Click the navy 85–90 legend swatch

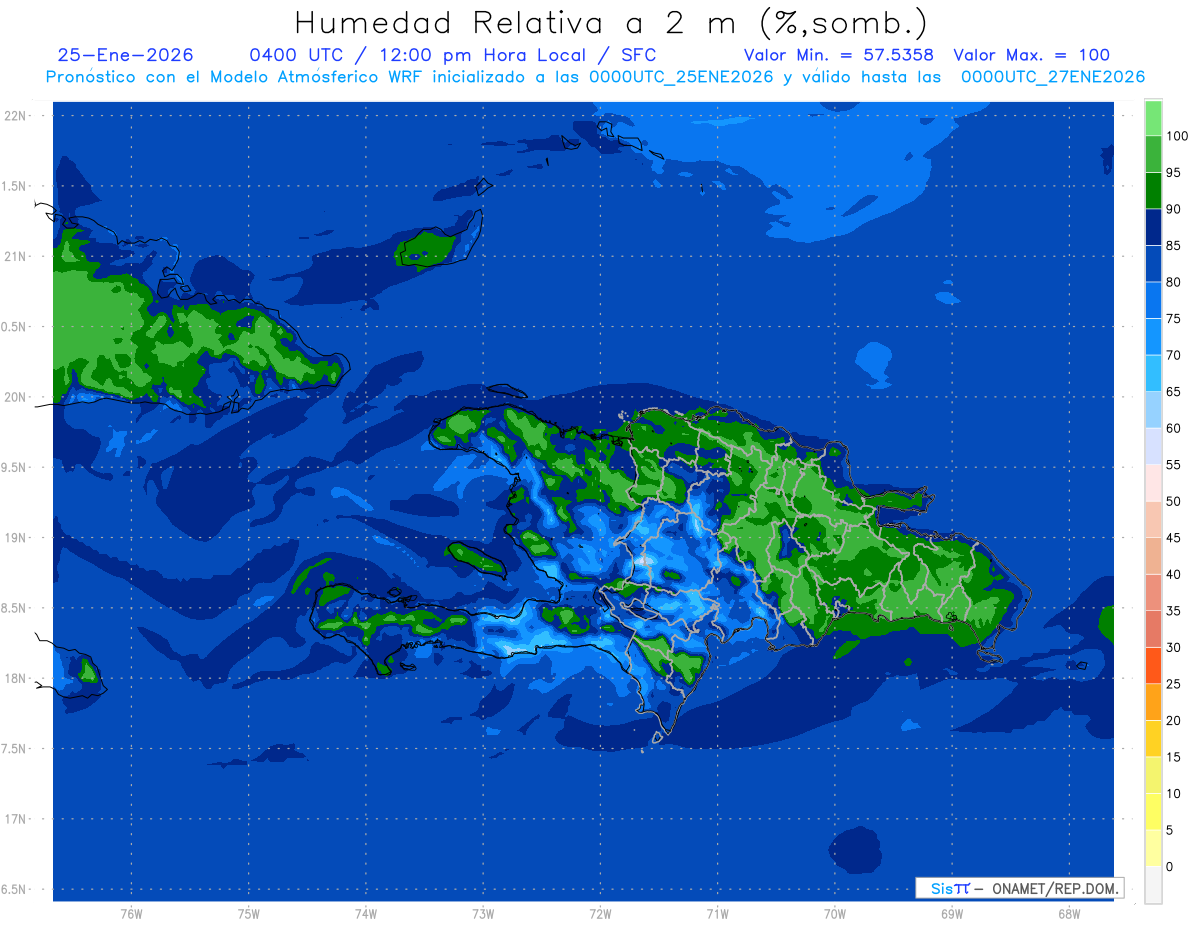point(1153,227)
